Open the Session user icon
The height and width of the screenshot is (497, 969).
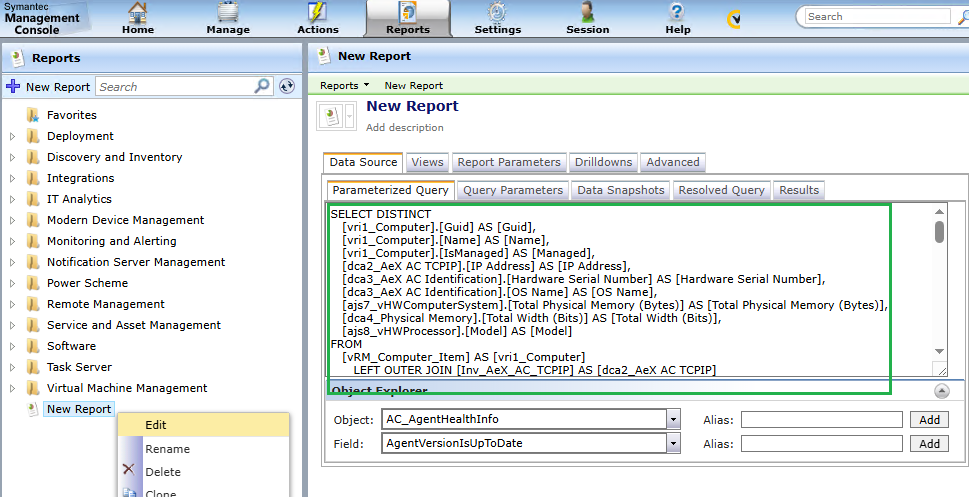click(588, 12)
